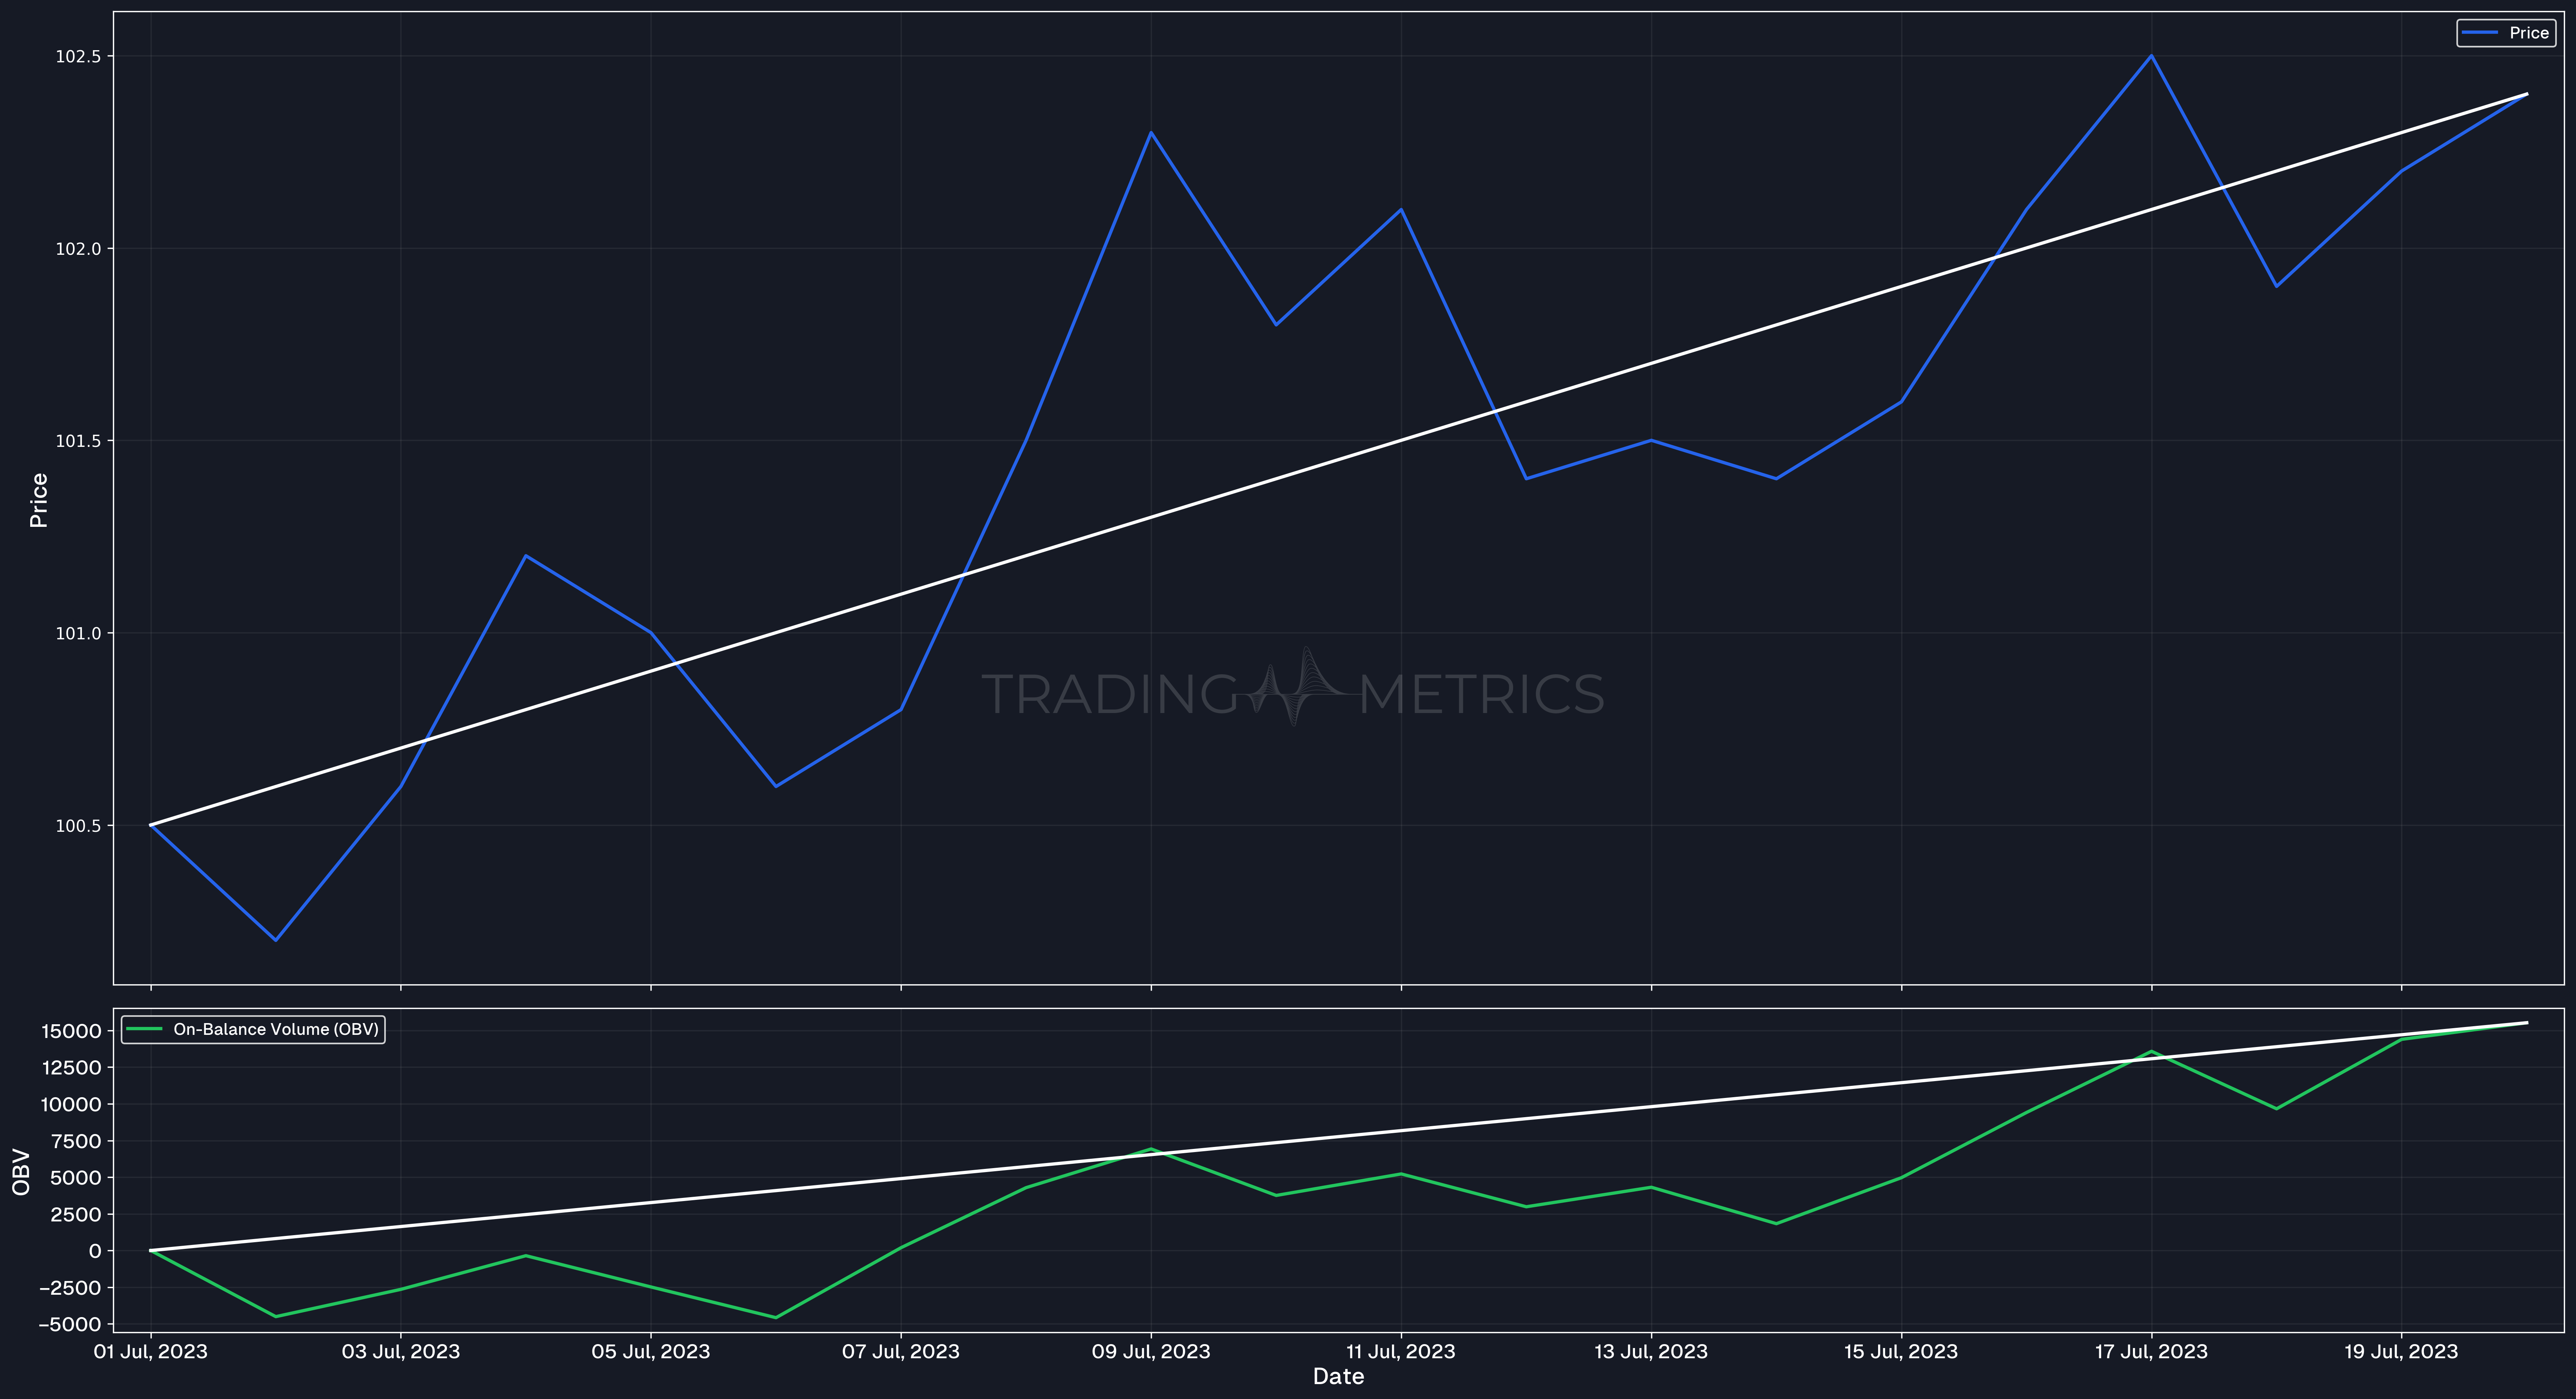This screenshot has width=2576, height=1399.
Task: Click the Price legend entry
Action: [2505, 33]
